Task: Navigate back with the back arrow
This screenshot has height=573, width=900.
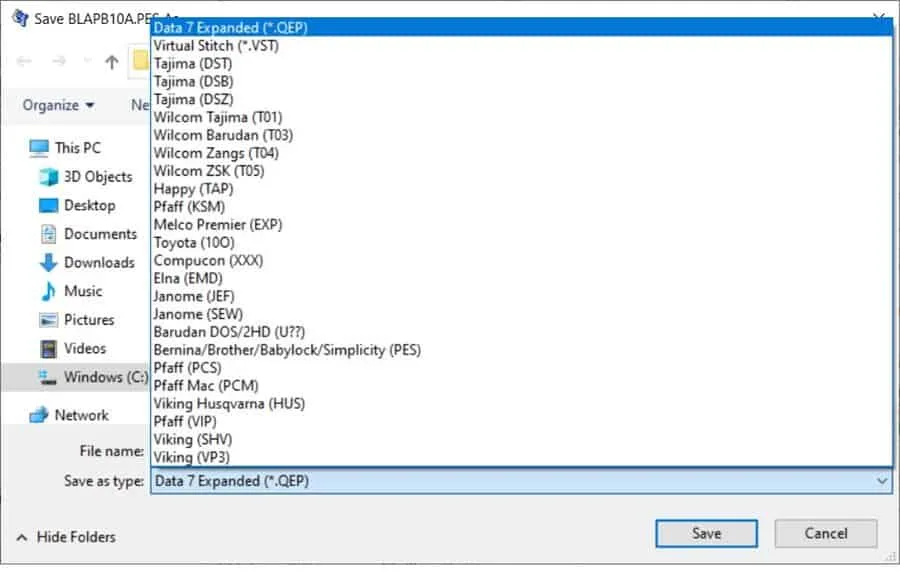Action: 24,61
